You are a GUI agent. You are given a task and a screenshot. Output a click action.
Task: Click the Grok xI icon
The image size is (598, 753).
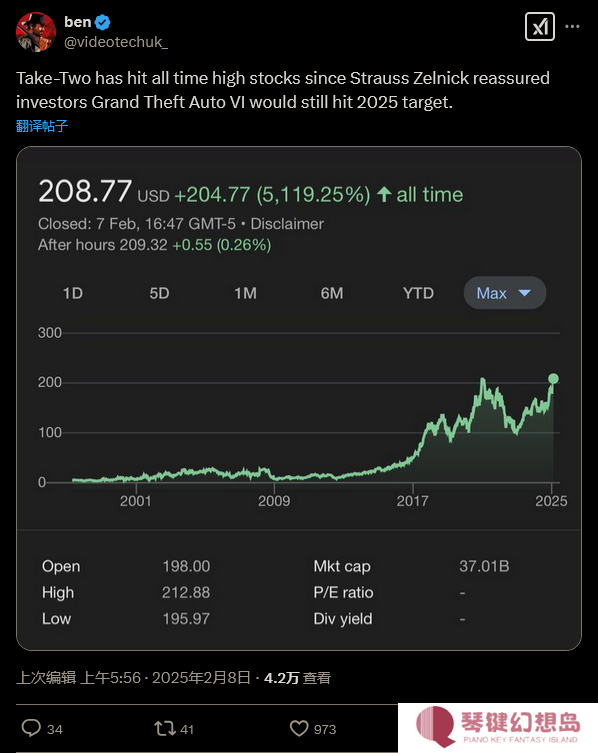coord(540,26)
